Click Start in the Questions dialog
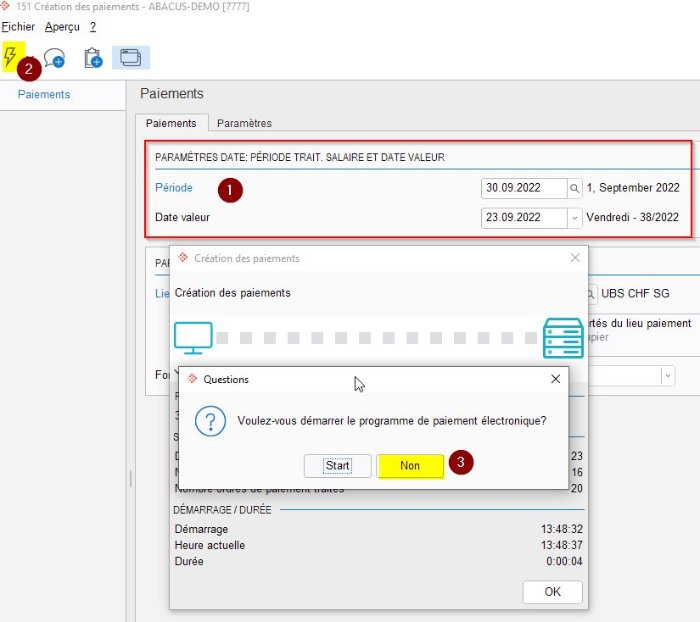This screenshot has width=700, height=622. click(338, 466)
